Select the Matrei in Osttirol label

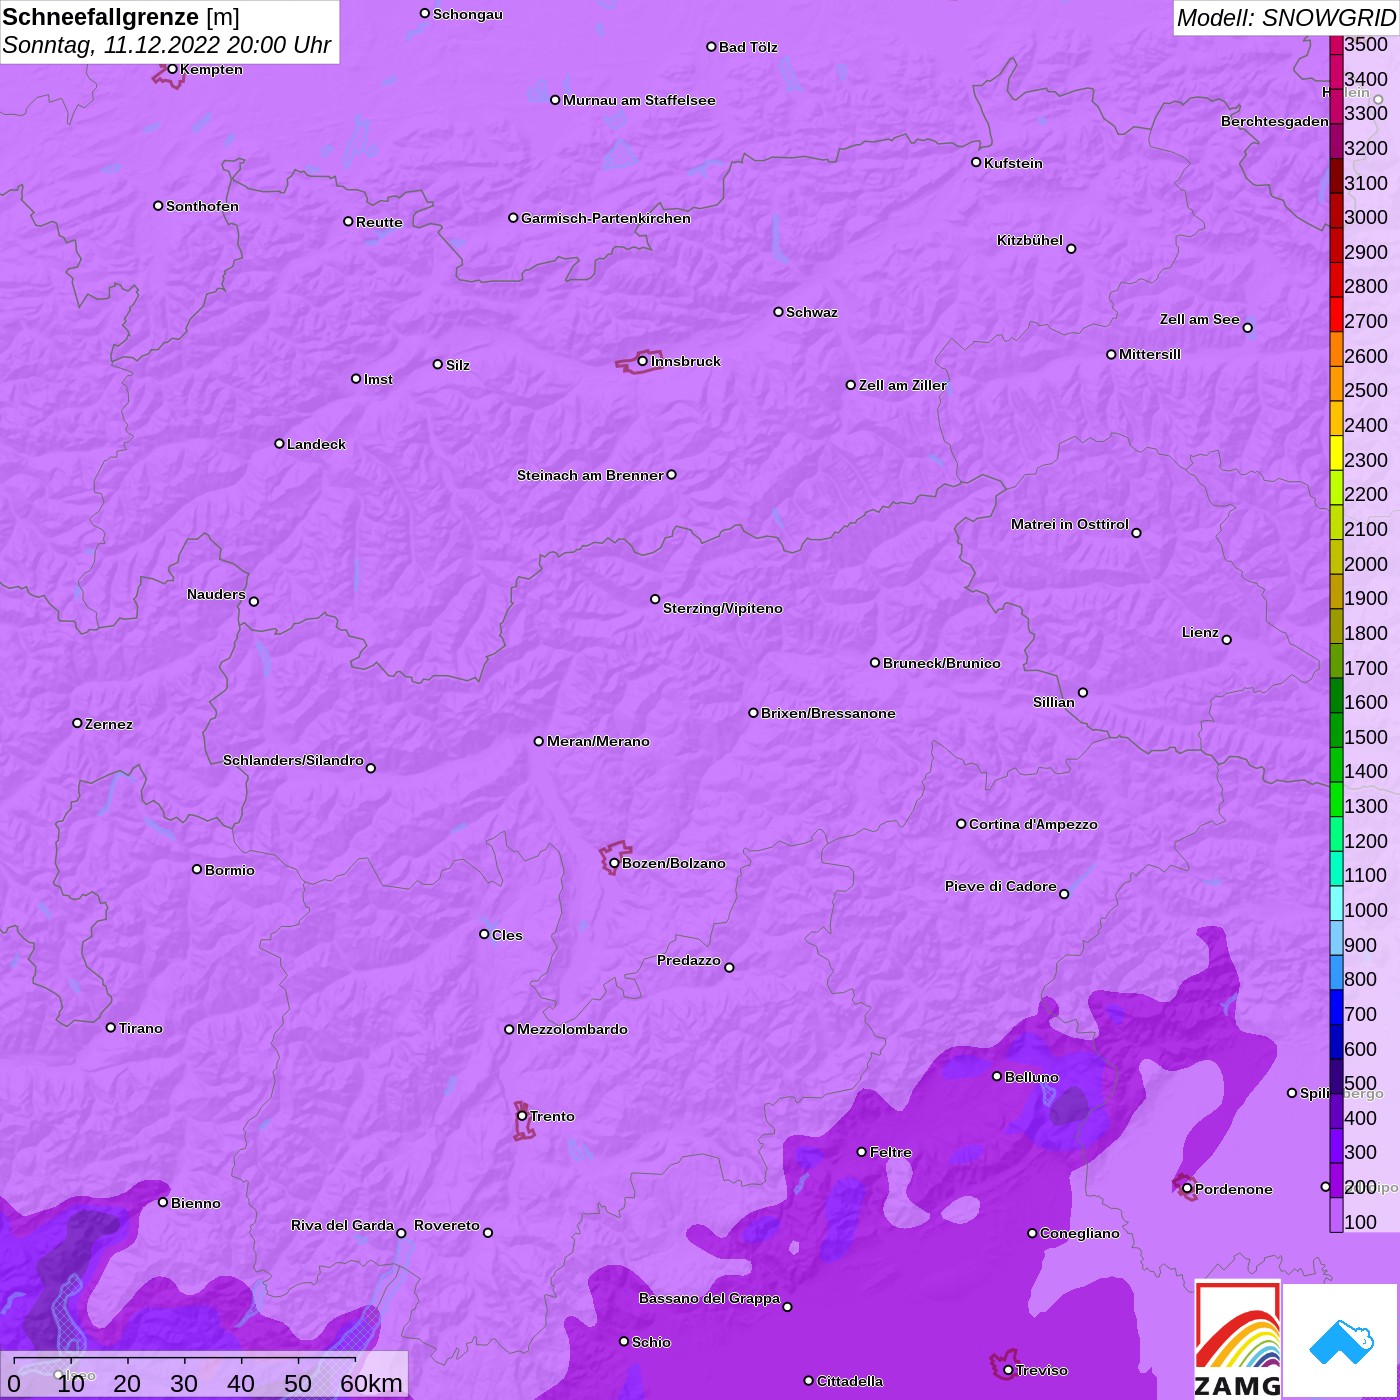[x=1070, y=524]
